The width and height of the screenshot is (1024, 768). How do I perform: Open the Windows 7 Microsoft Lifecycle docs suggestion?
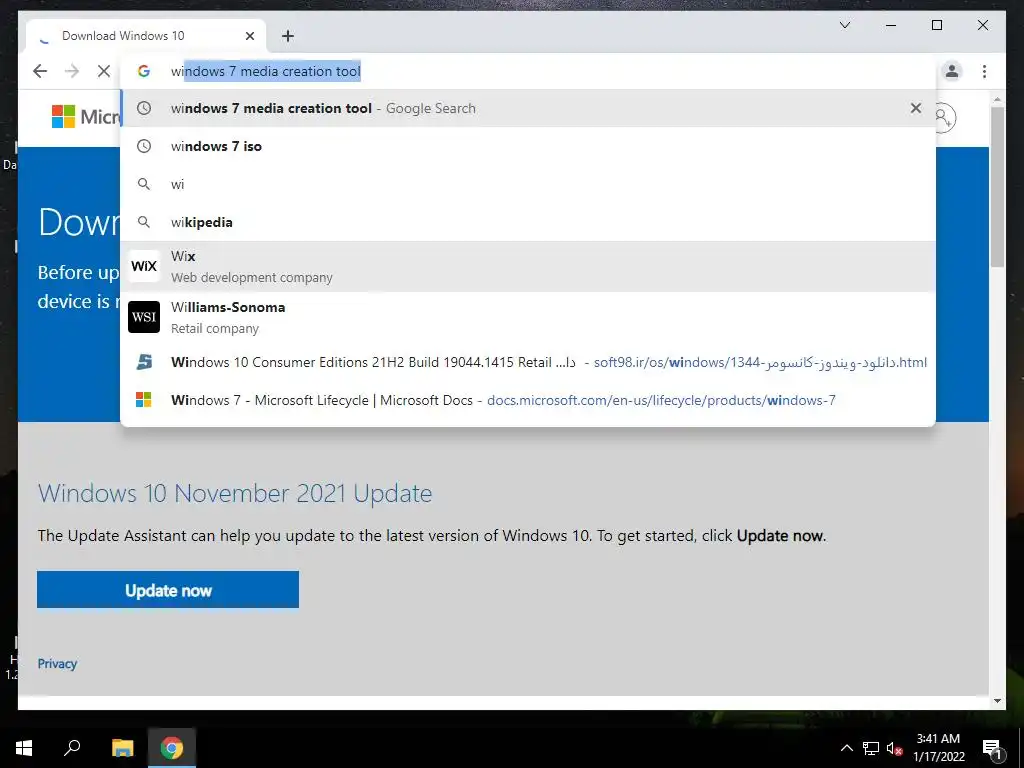pyautogui.click(x=528, y=400)
